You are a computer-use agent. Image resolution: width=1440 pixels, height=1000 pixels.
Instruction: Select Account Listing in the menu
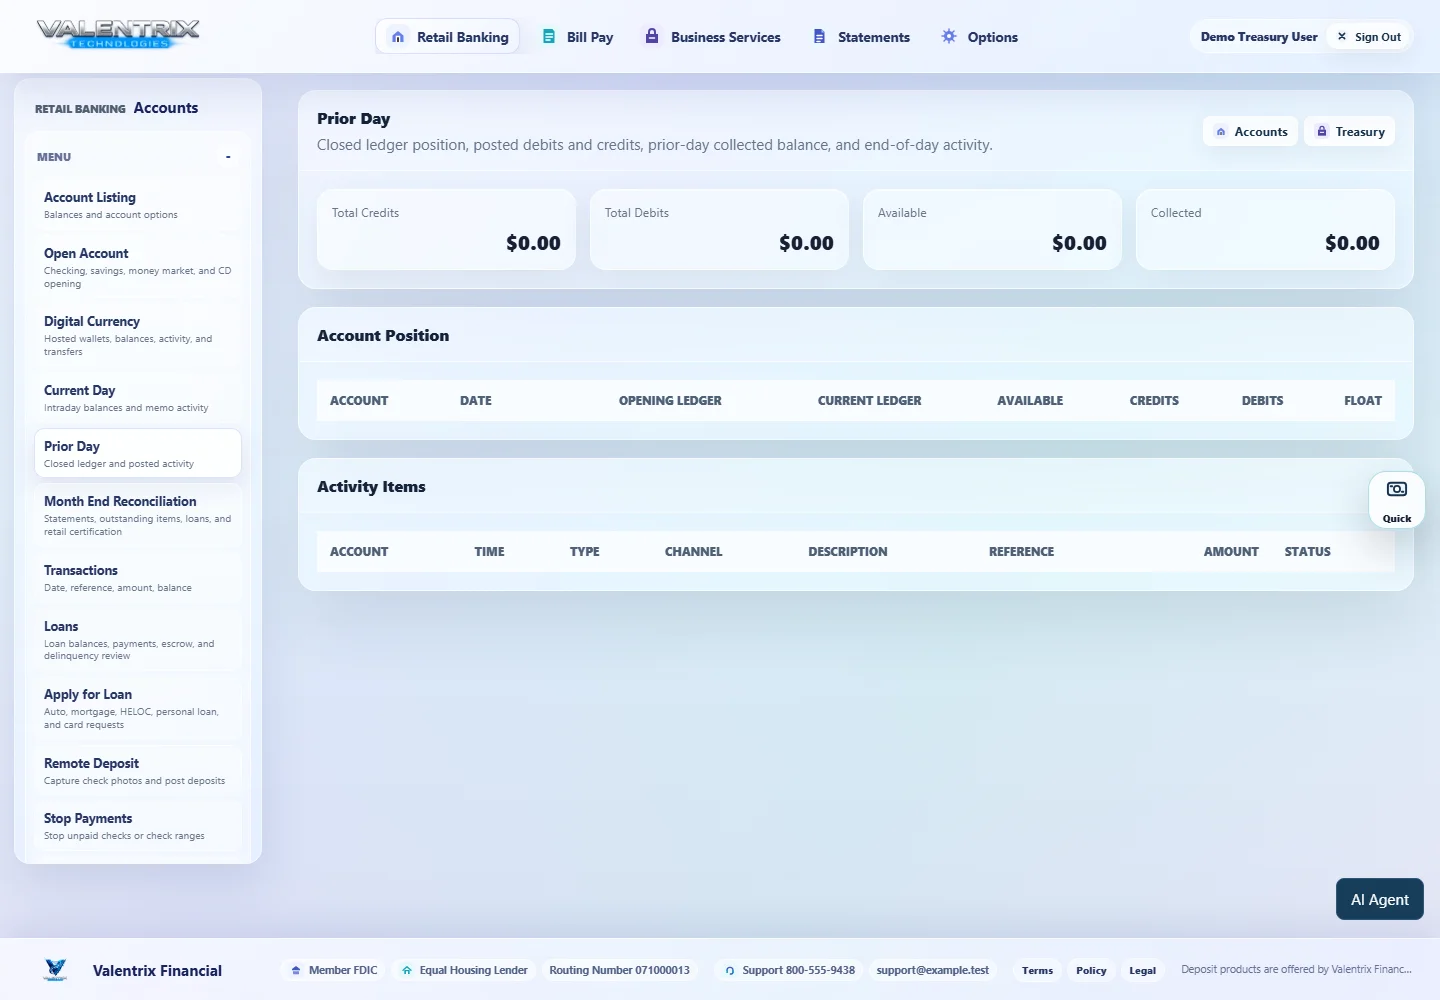(x=138, y=205)
